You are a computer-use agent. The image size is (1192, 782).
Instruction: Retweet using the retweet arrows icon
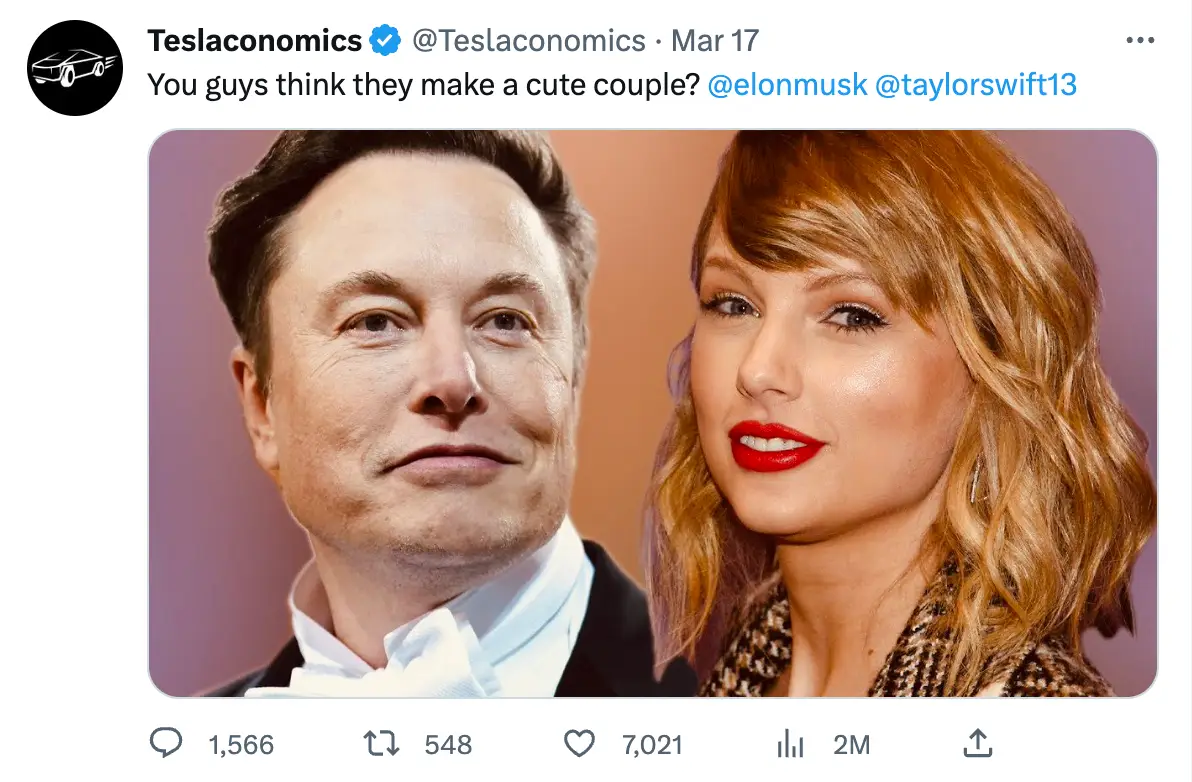[x=381, y=743]
